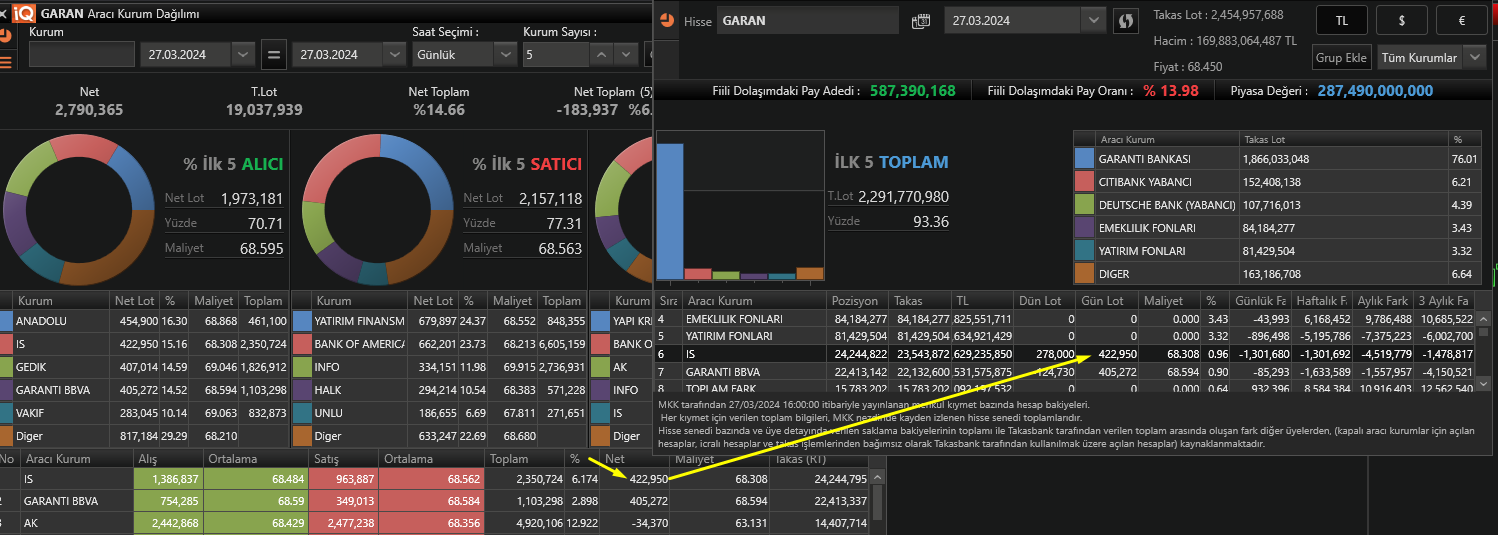This screenshot has height=535, width=1498.
Task: Click the refresh icon beside the Hisse date
Action: pos(1126,21)
